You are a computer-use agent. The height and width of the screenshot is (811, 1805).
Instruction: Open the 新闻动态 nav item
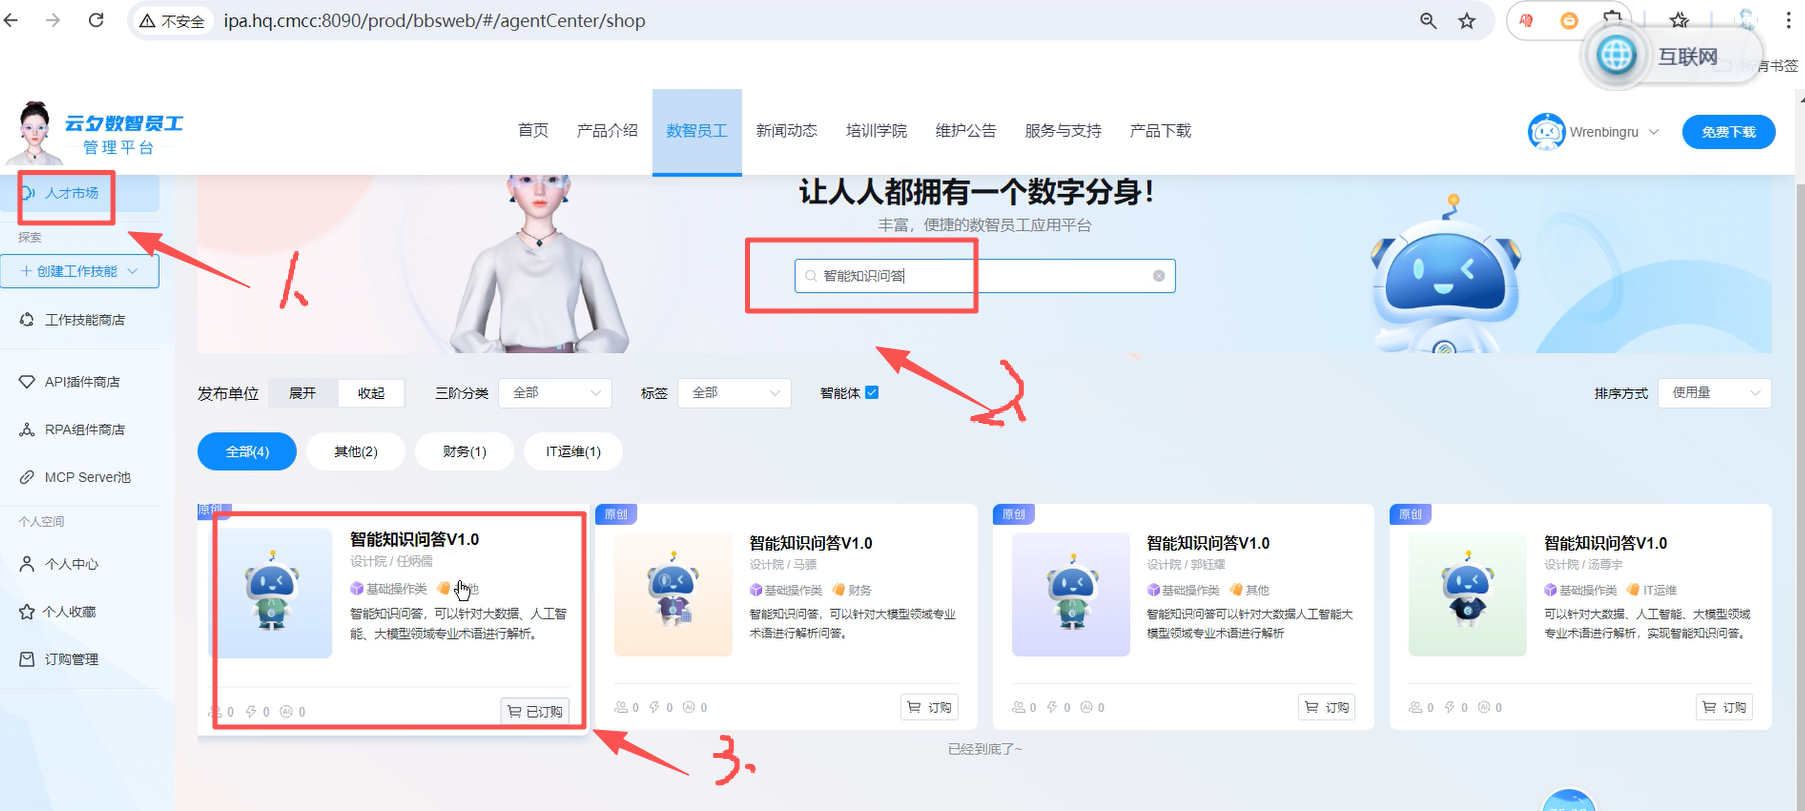786,131
